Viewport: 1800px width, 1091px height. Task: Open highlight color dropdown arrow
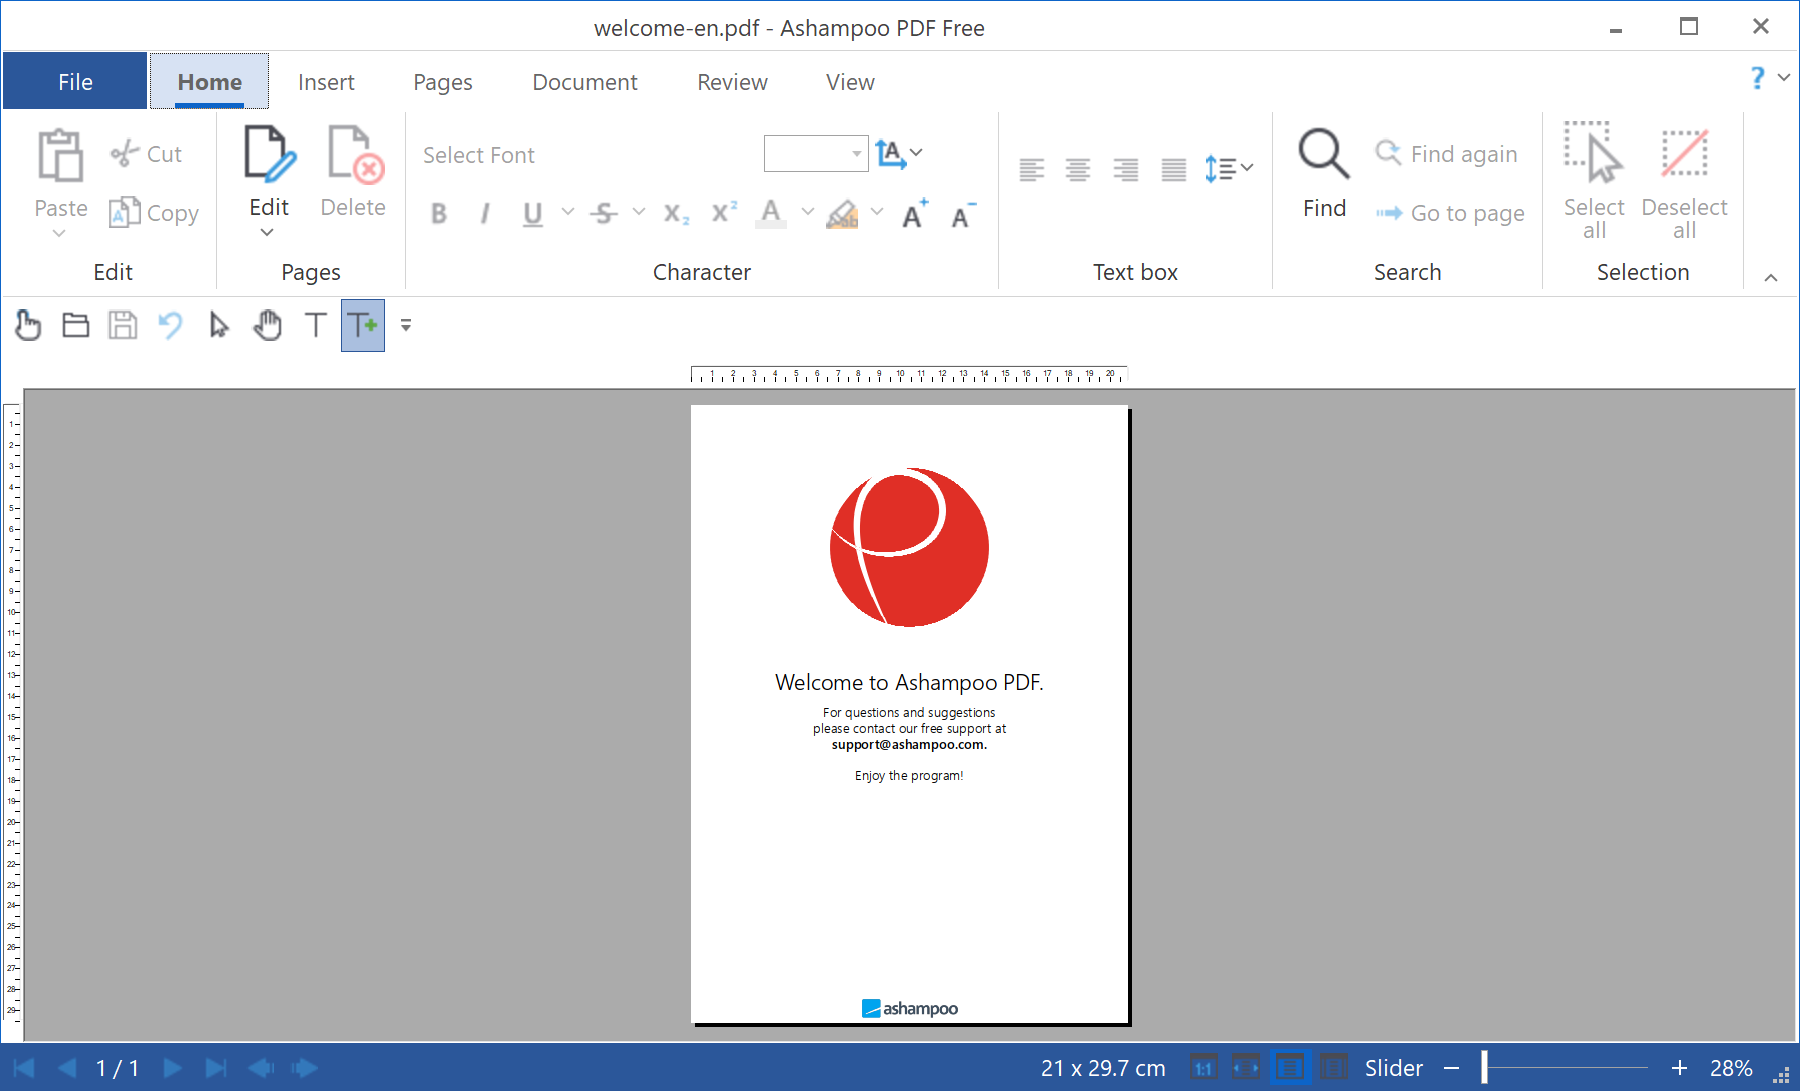pyautogui.click(x=877, y=211)
